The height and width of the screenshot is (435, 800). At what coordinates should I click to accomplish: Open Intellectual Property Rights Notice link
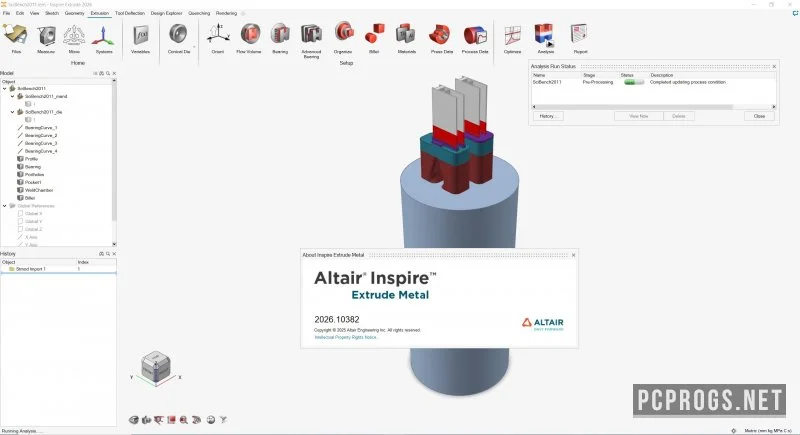coord(345,338)
